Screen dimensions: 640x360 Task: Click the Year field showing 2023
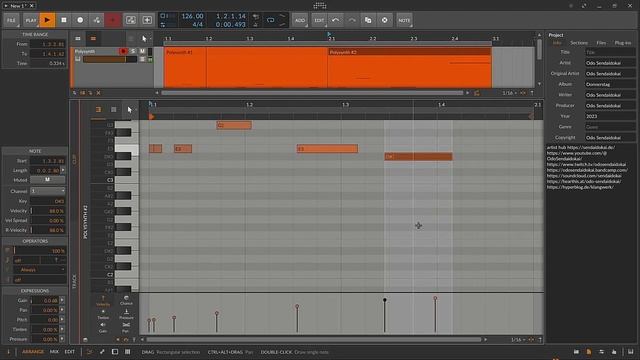pos(610,116)
